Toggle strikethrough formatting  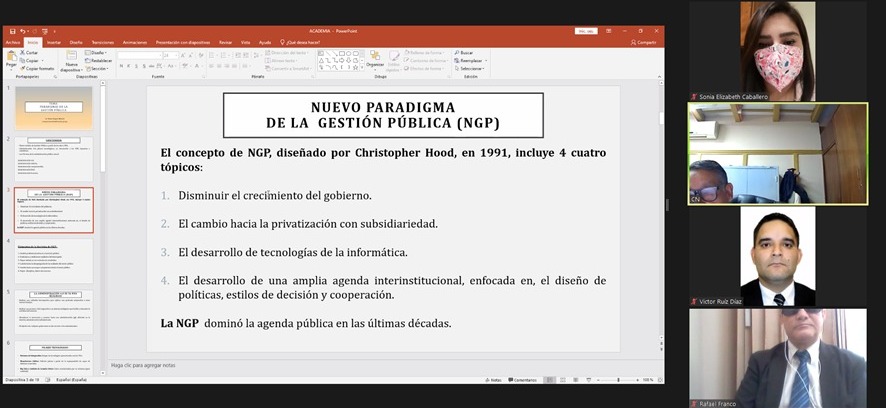coord(151,66)
